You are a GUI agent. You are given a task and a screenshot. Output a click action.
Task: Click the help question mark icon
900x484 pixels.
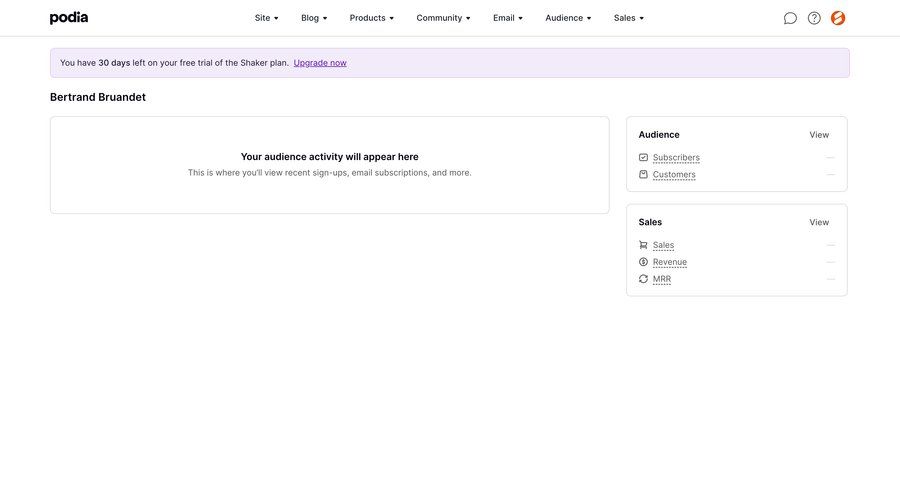coord(814,18)
